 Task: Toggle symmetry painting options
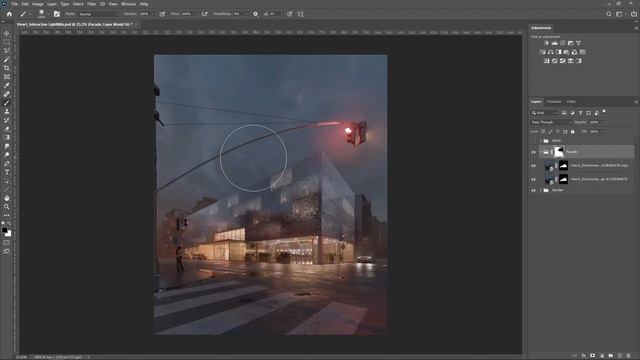click(x=301, y=14)
